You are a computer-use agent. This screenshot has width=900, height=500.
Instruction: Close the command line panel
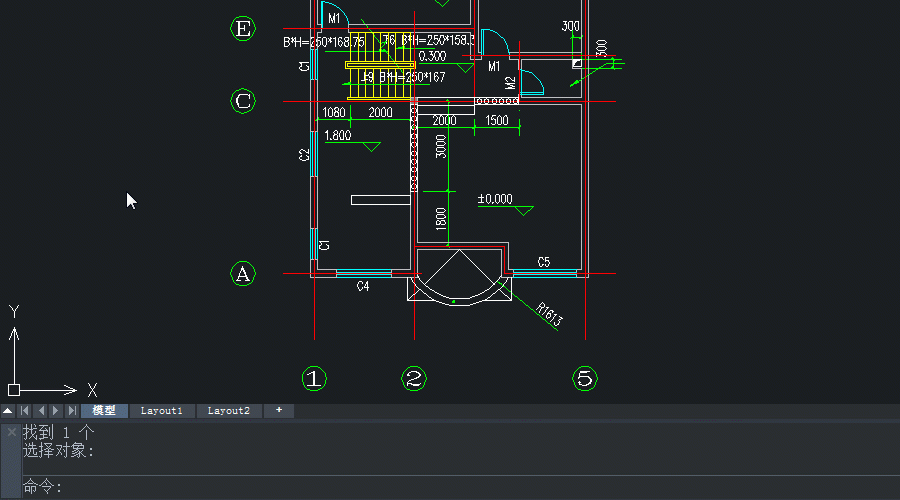tap(11, 432)
